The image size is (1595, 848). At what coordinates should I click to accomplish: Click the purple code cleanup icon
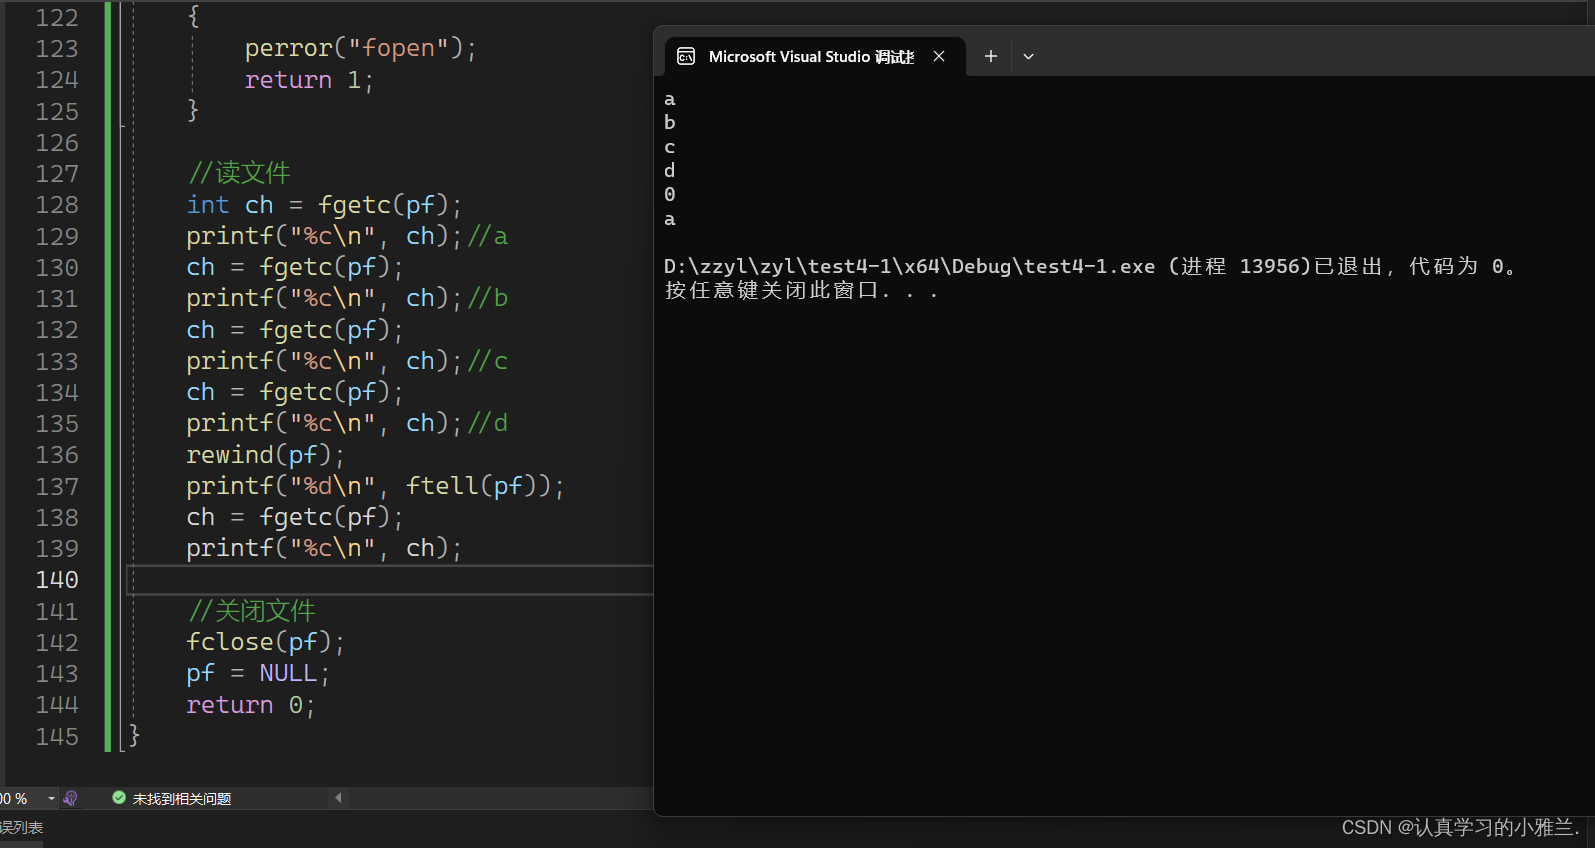point(70,799)
